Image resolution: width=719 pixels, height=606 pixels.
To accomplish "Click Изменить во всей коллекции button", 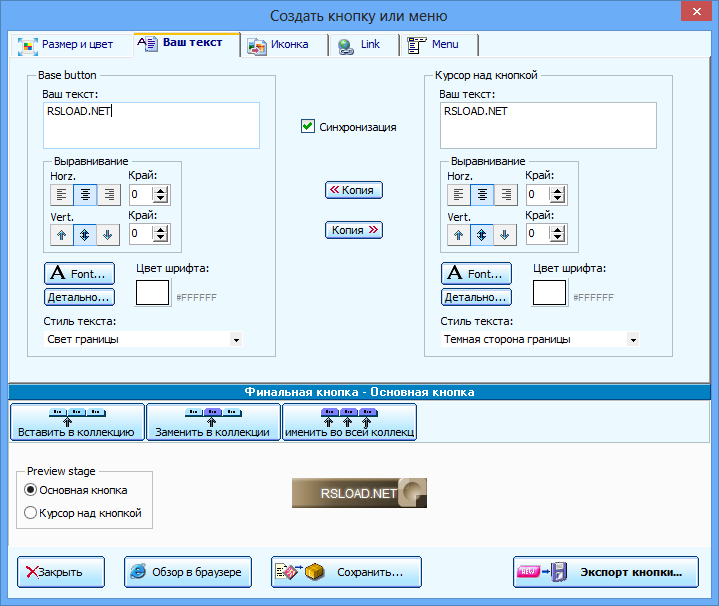I will click(349, 422).
